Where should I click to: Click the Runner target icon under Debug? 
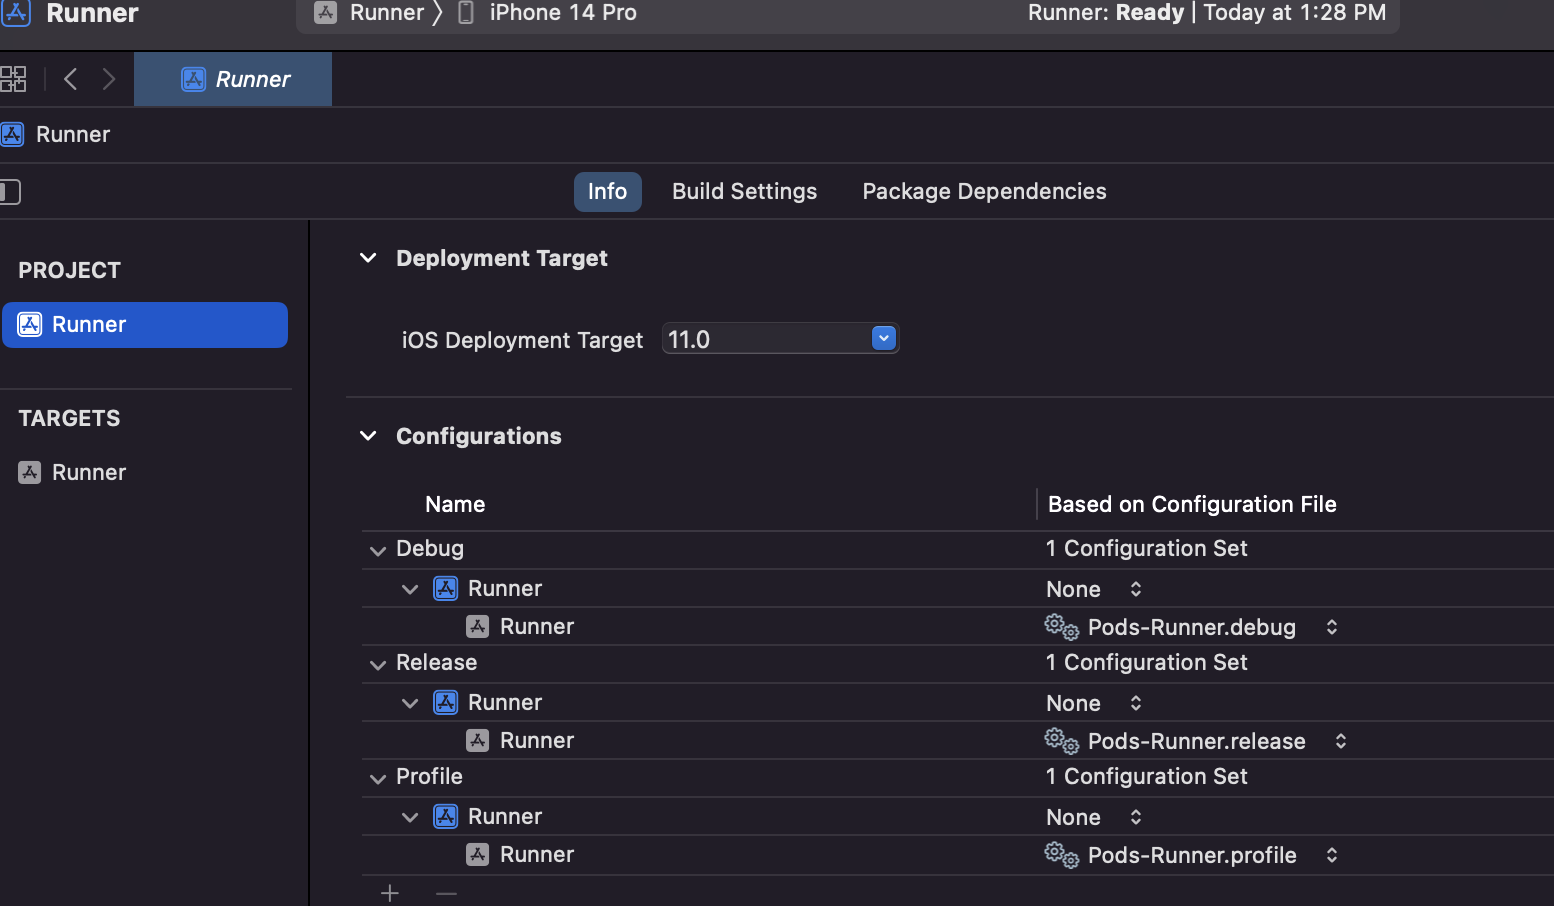[478, 627]
